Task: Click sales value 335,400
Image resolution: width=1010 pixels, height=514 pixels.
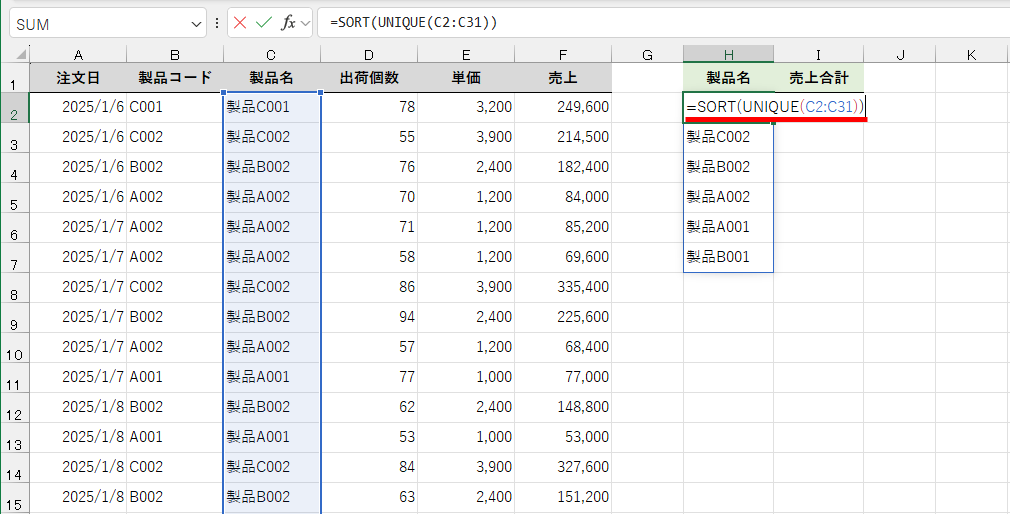Action: [x=563, y=287]
